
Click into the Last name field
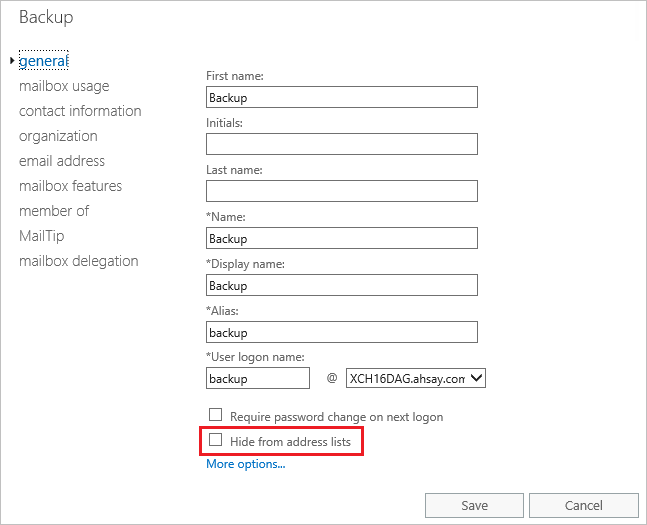tap(342, 191)
